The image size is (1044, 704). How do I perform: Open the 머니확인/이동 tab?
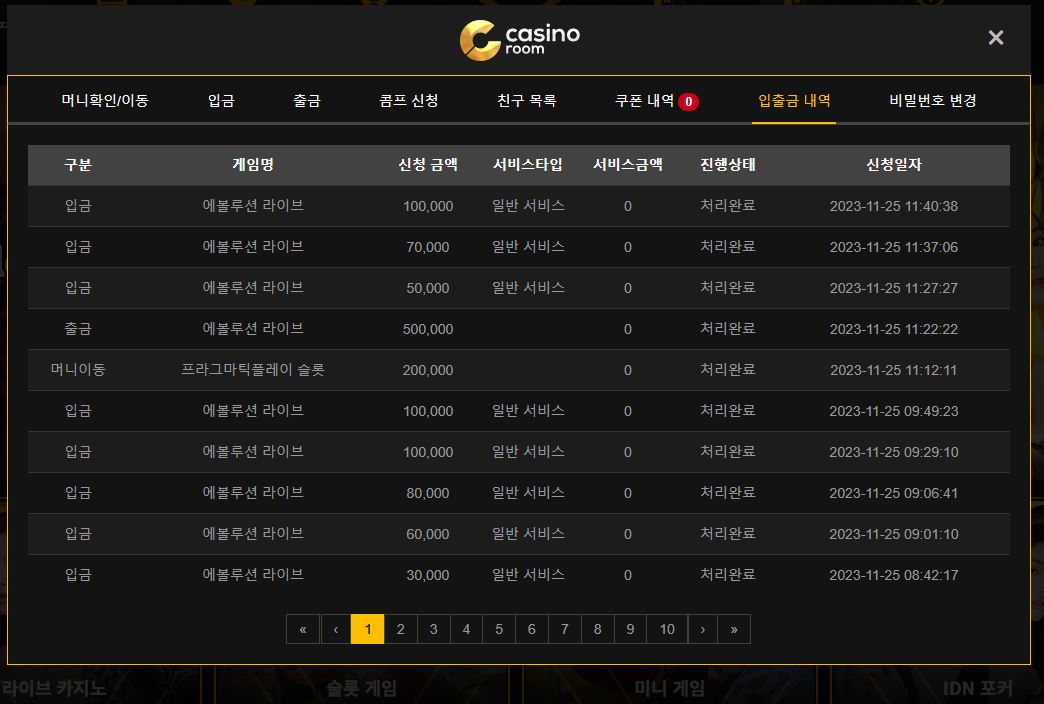(x=105, y=101)
